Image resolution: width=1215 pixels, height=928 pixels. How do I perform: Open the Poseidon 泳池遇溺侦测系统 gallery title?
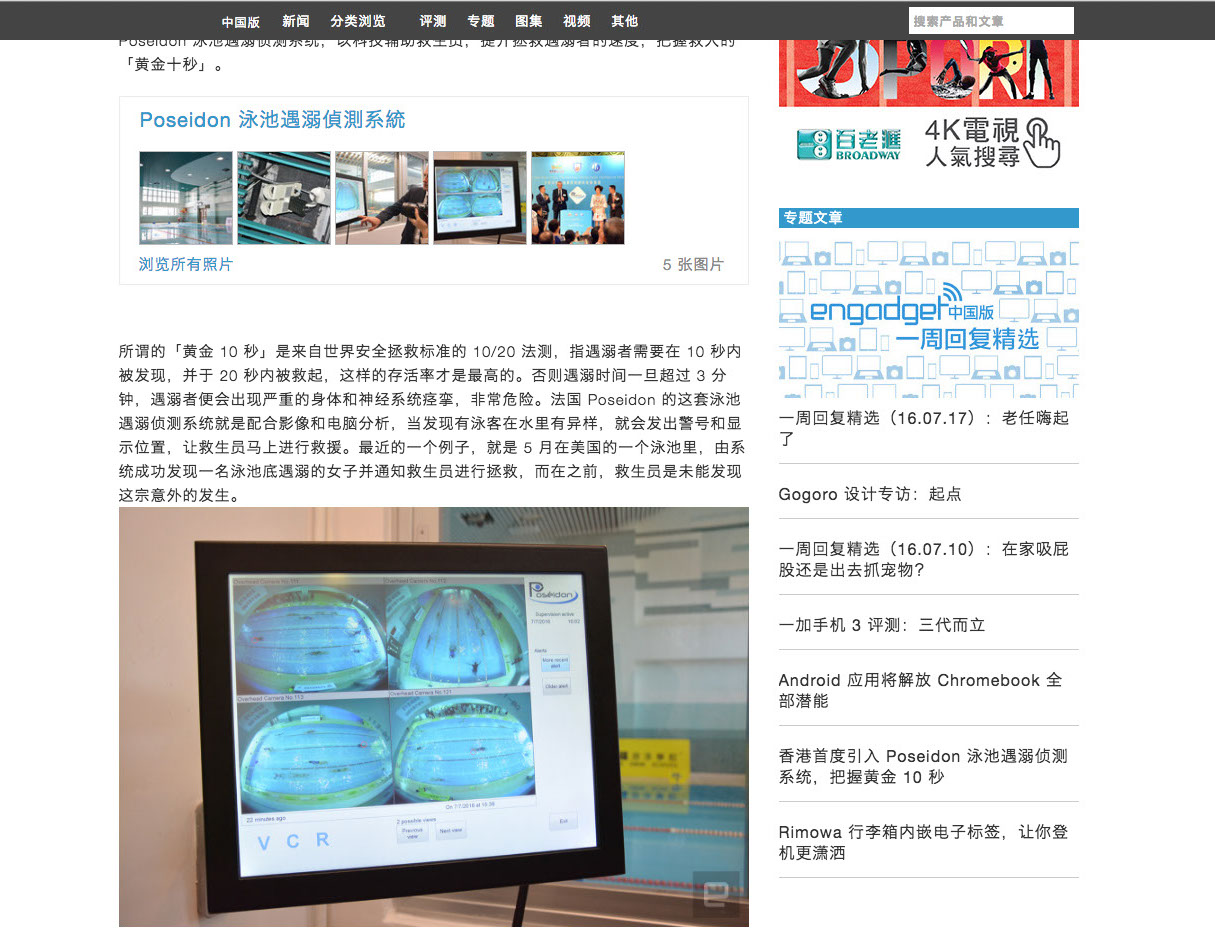[x=272, y=120]
